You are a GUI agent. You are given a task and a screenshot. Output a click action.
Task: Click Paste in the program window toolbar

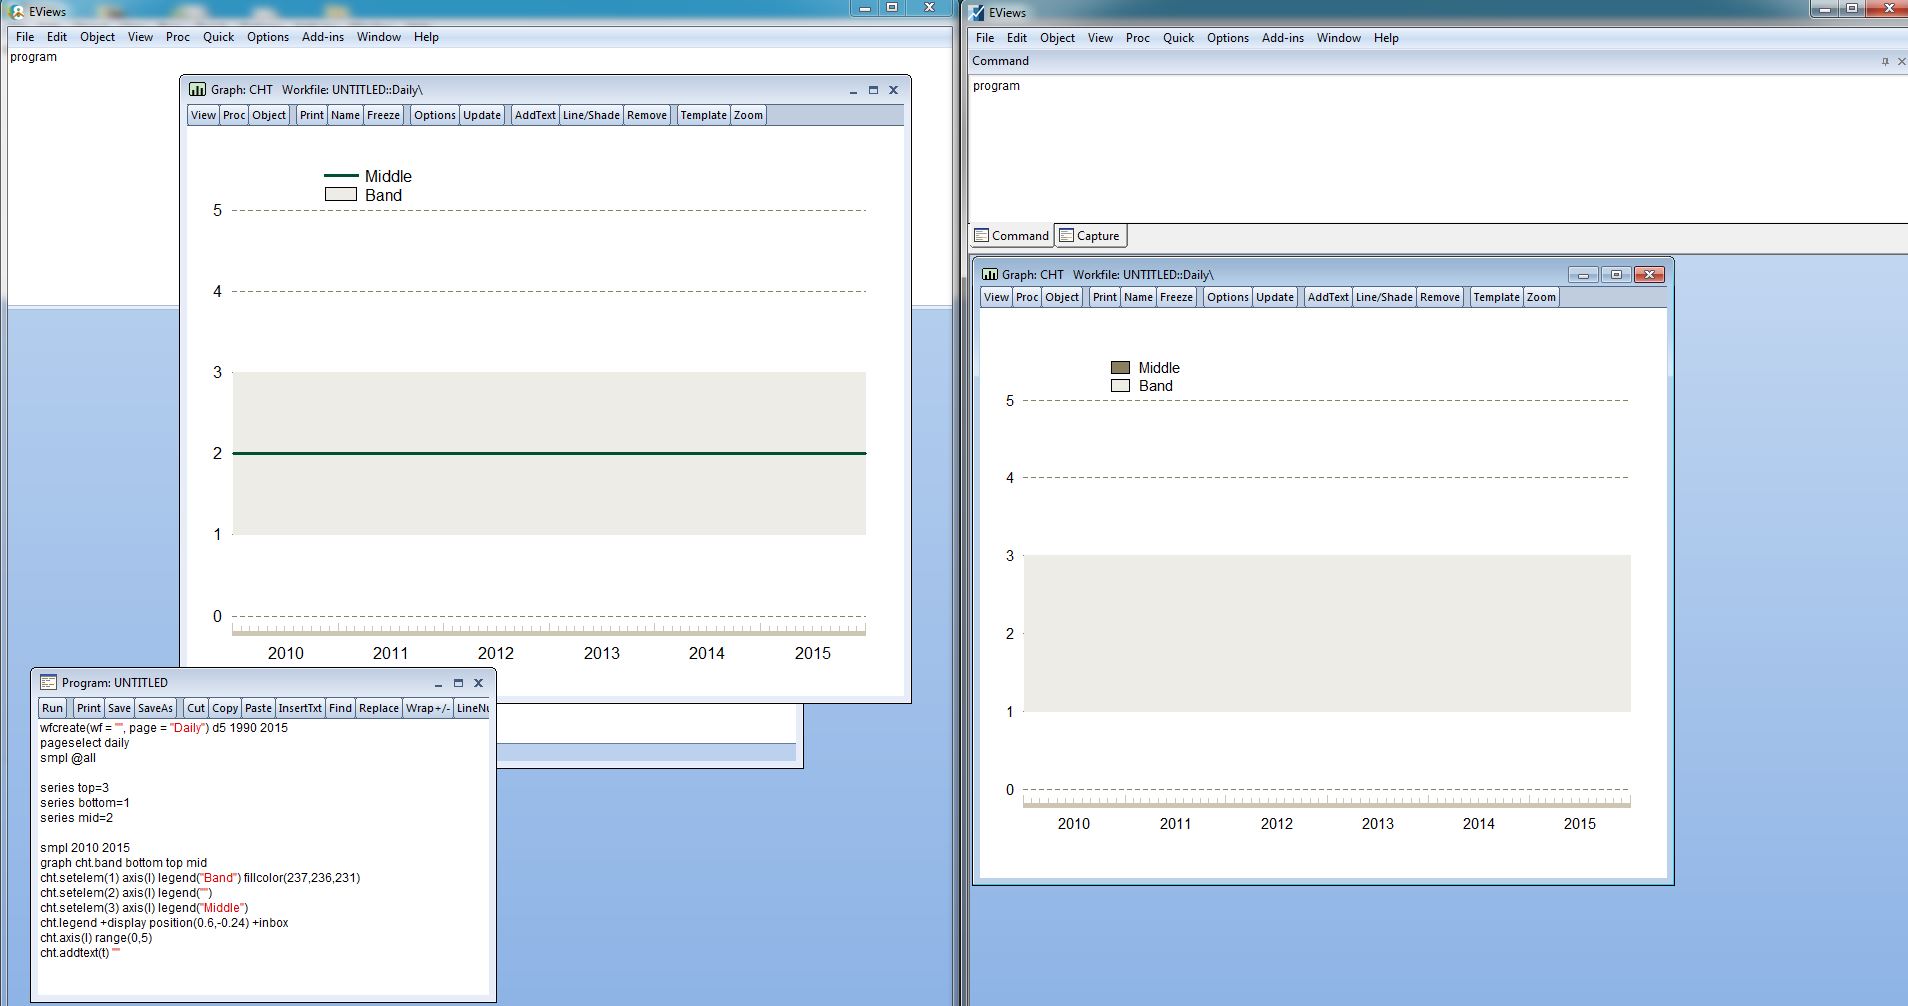258,708
